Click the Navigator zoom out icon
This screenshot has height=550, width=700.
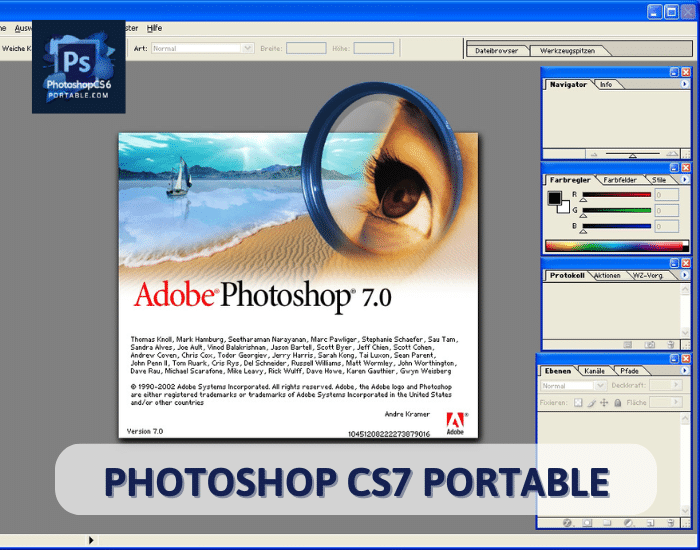point(594,154)
